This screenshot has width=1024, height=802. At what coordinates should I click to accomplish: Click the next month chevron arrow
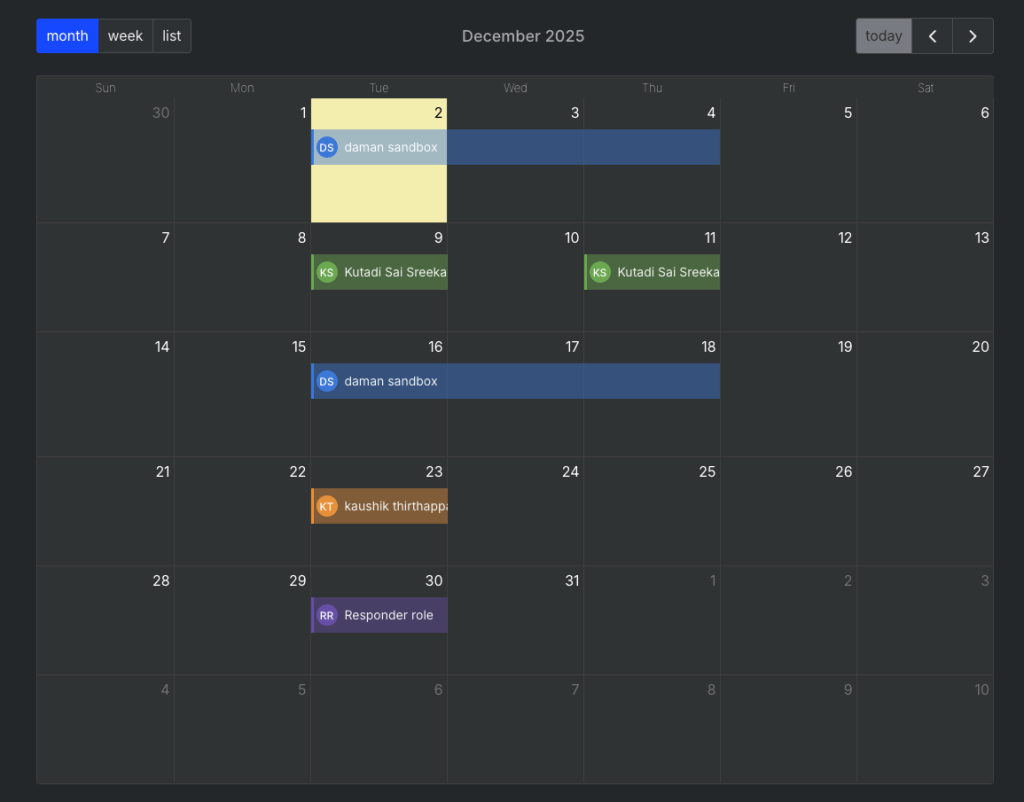pos(972,36)
